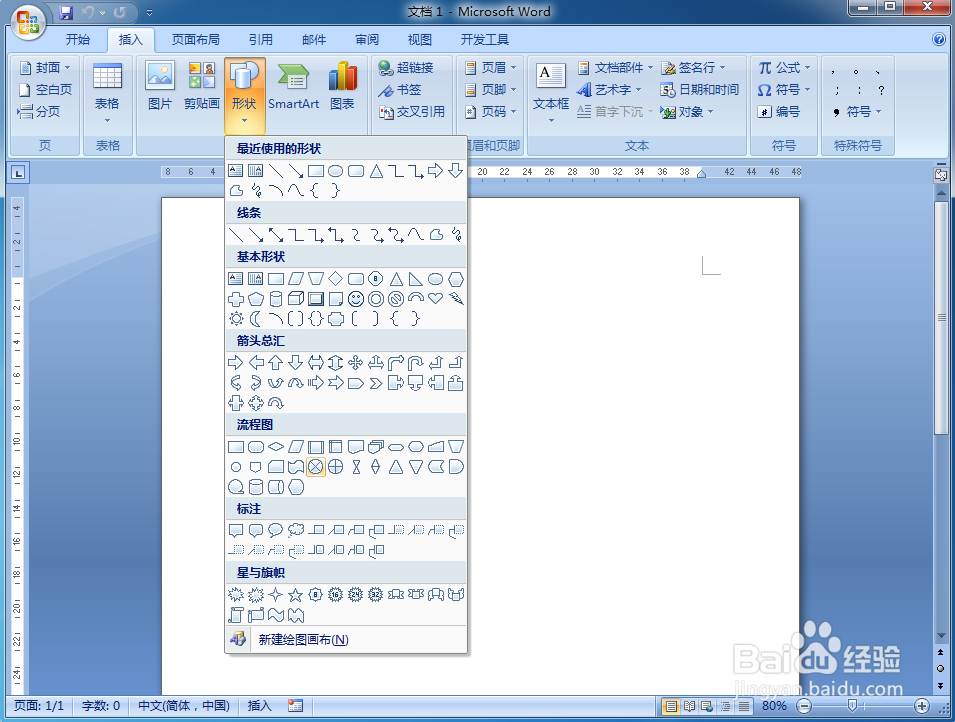955x722 pixels.
Task: Customize Quick Access Toolbar dropdown arrow
Action: (149, 12)
